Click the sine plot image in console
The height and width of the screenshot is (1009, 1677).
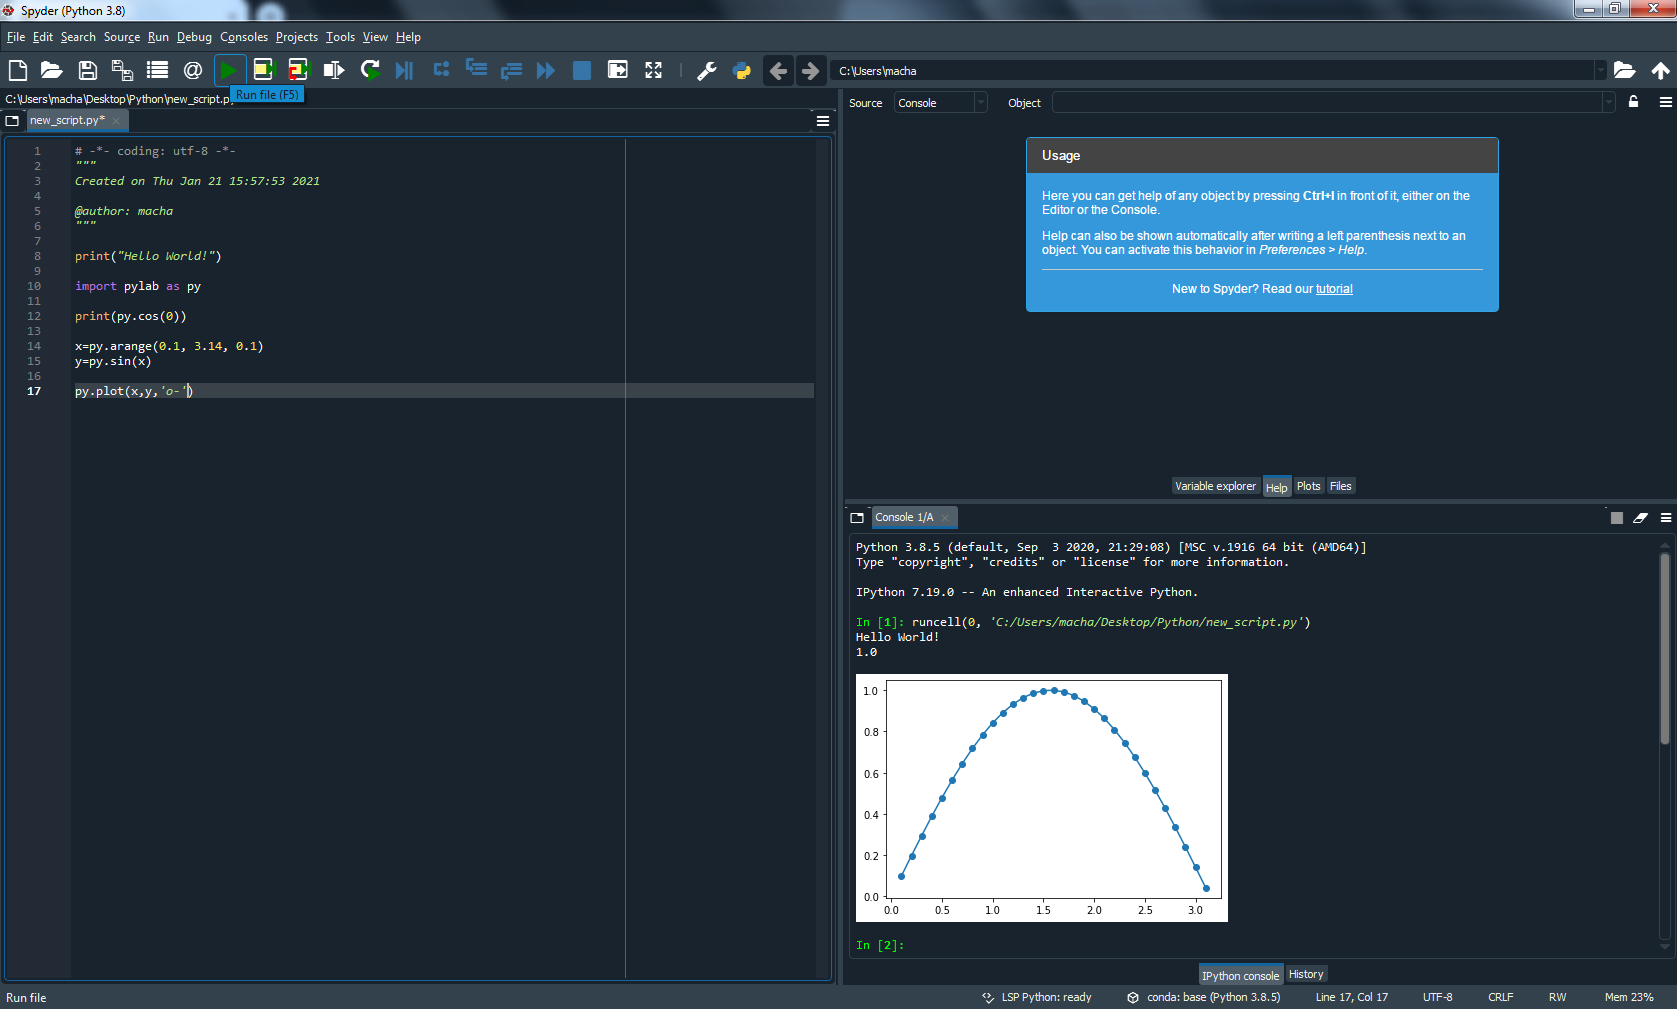(x=1041, y=797)
